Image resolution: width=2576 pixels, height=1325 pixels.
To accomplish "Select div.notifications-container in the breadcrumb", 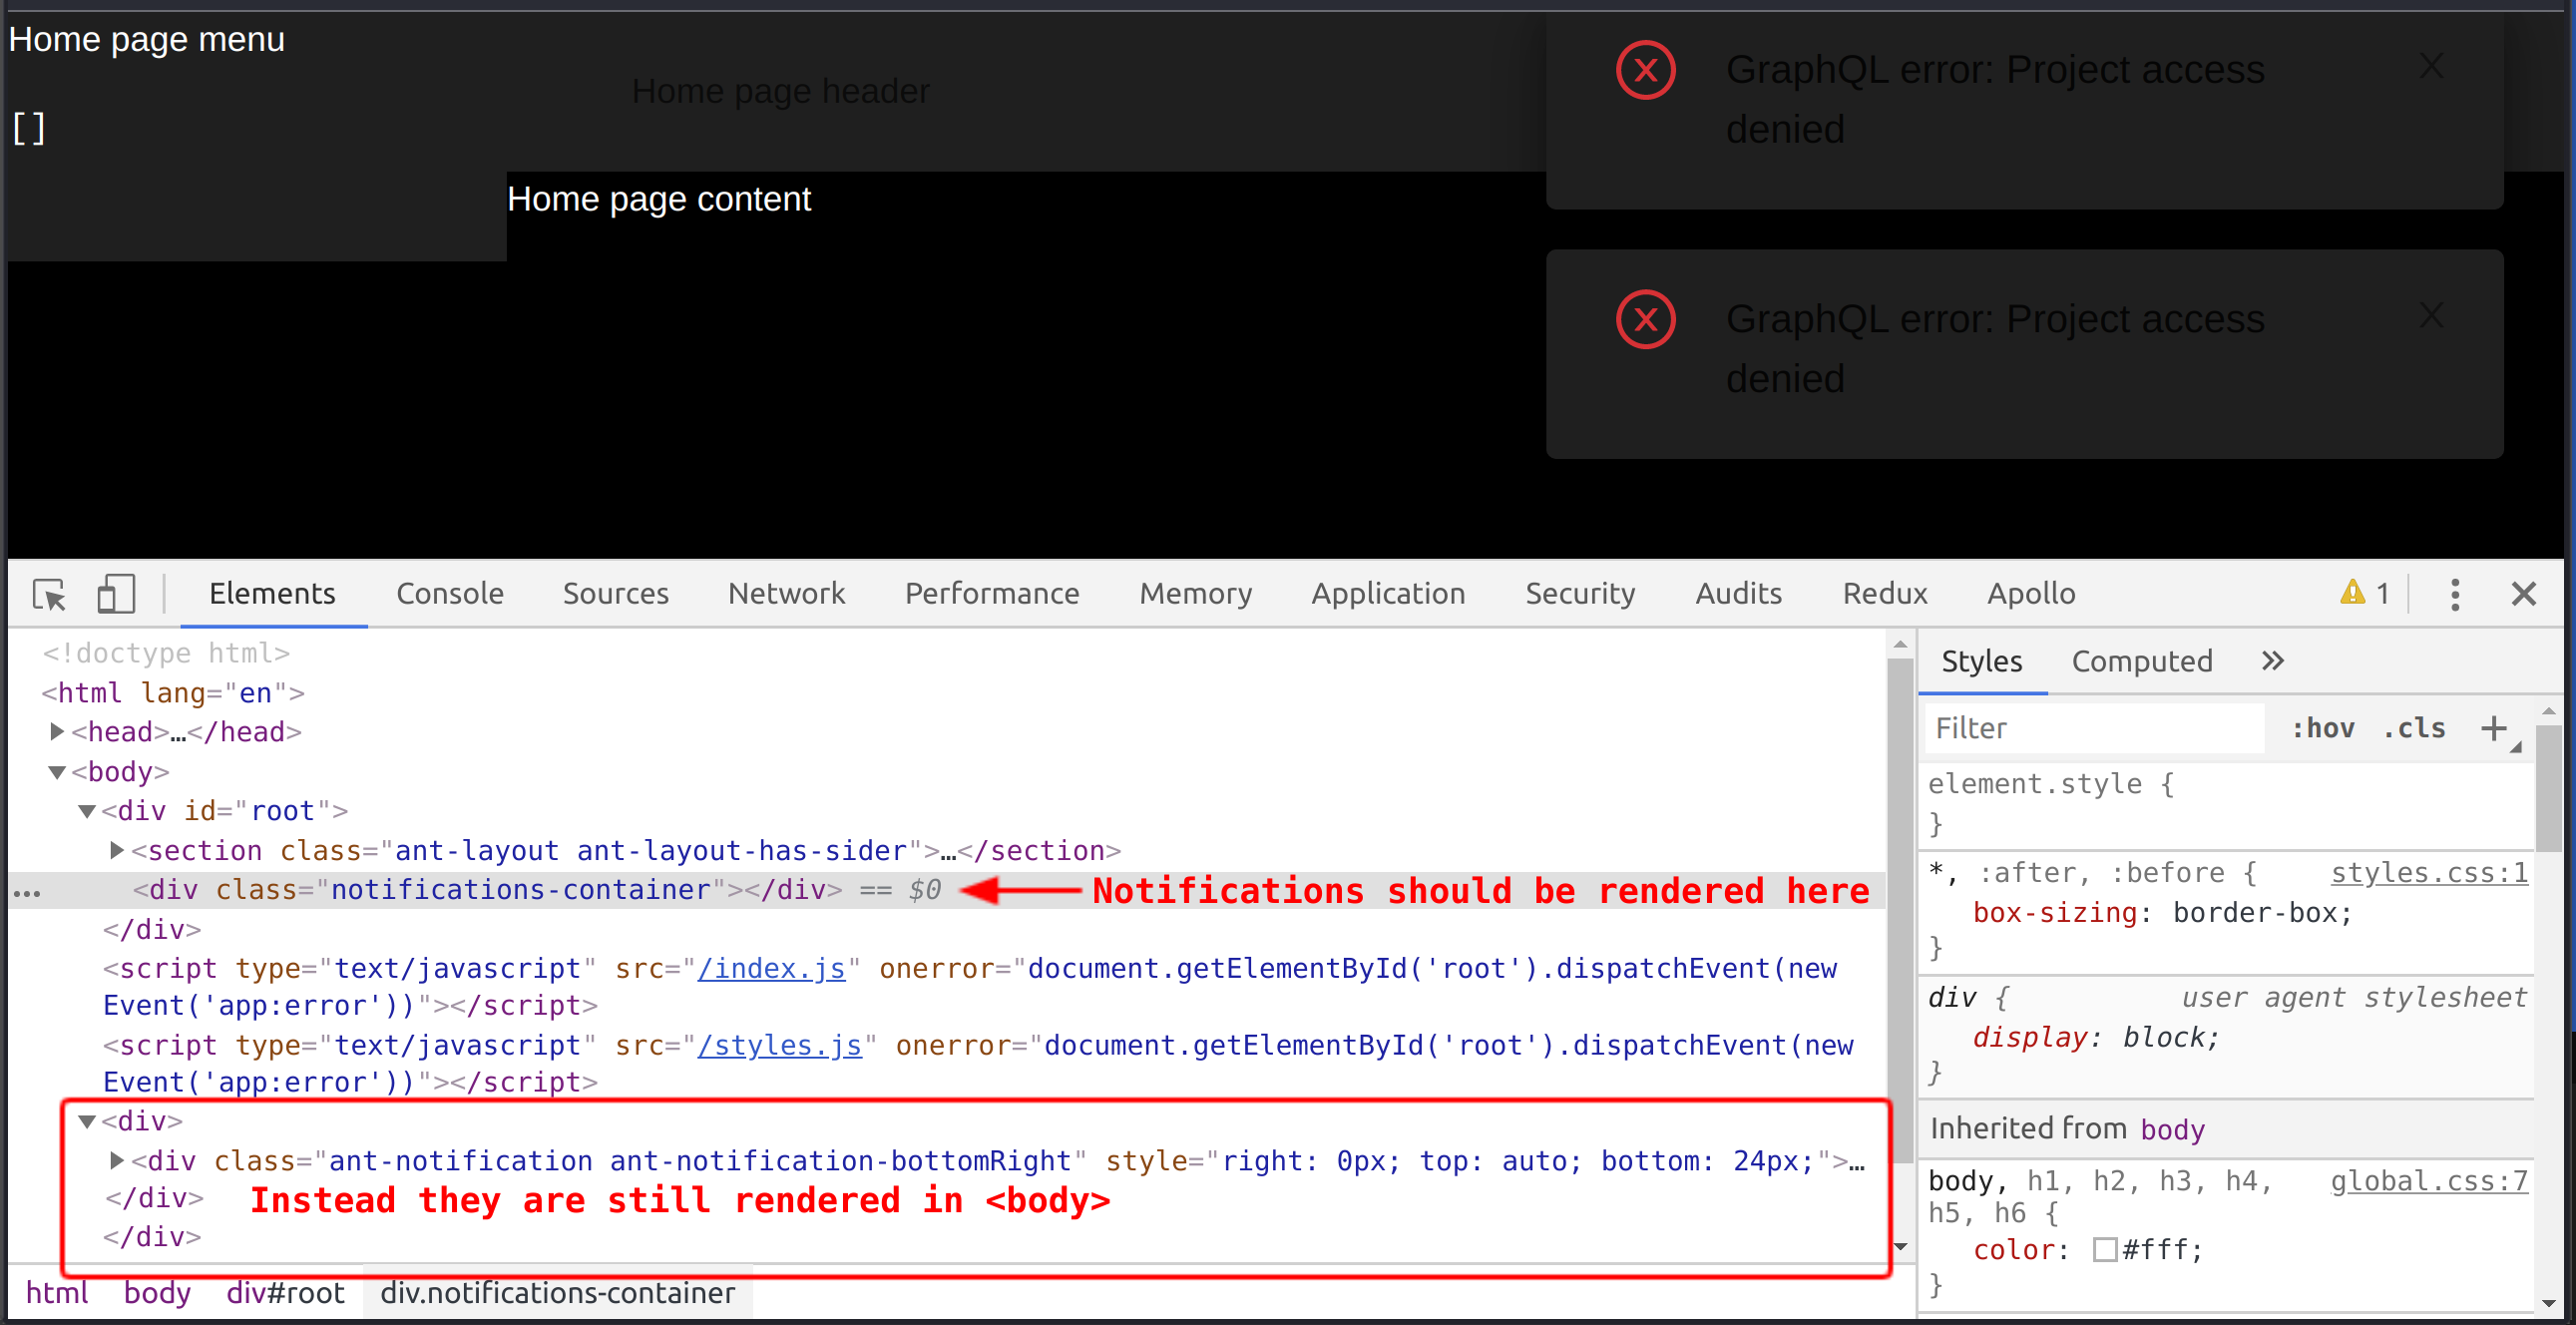I will [557, 1292].
